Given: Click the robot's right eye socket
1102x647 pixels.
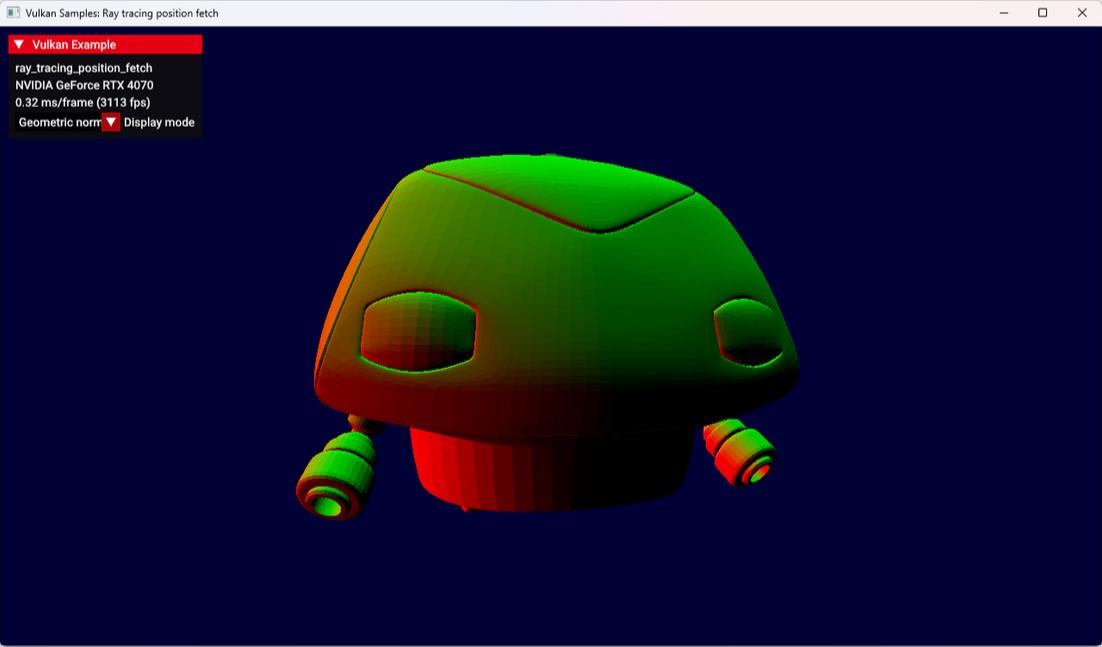Looking at the screenshot, I should [x=748, y=330].
